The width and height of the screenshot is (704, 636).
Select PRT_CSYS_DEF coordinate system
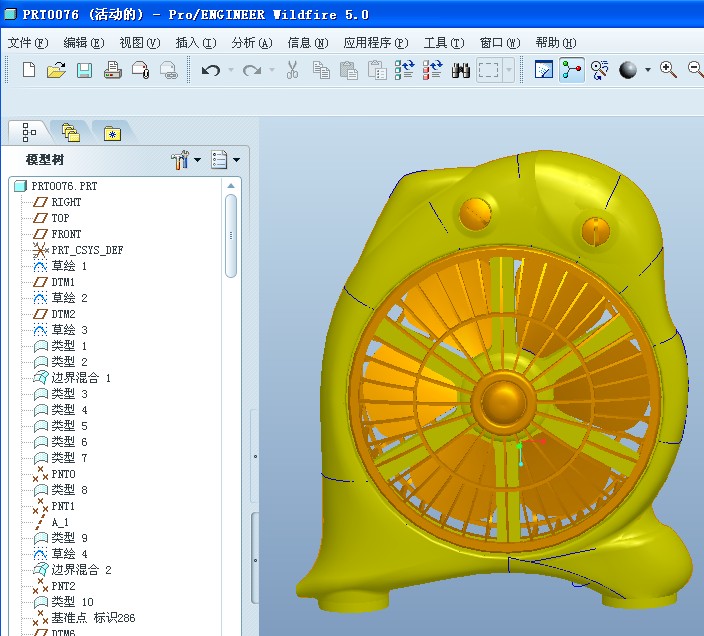click(x=78, y=250)
